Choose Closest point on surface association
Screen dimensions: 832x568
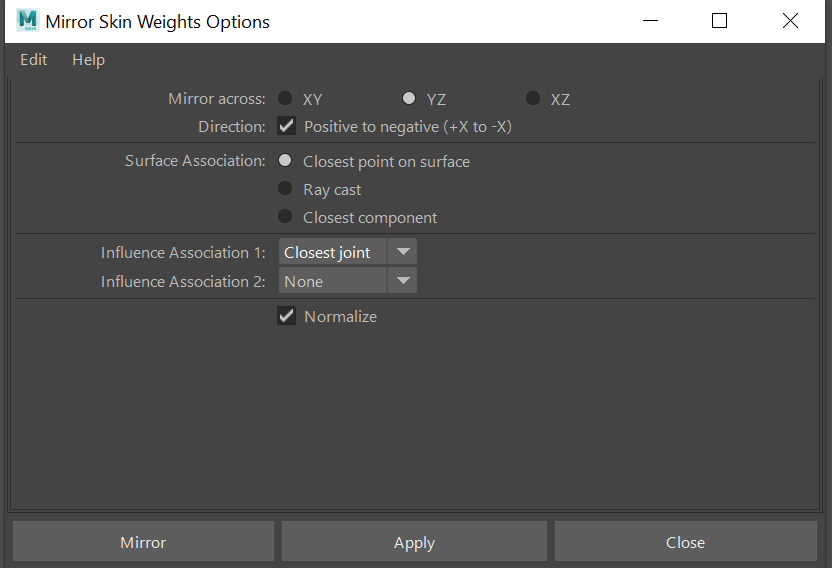[x=285, y=161]
